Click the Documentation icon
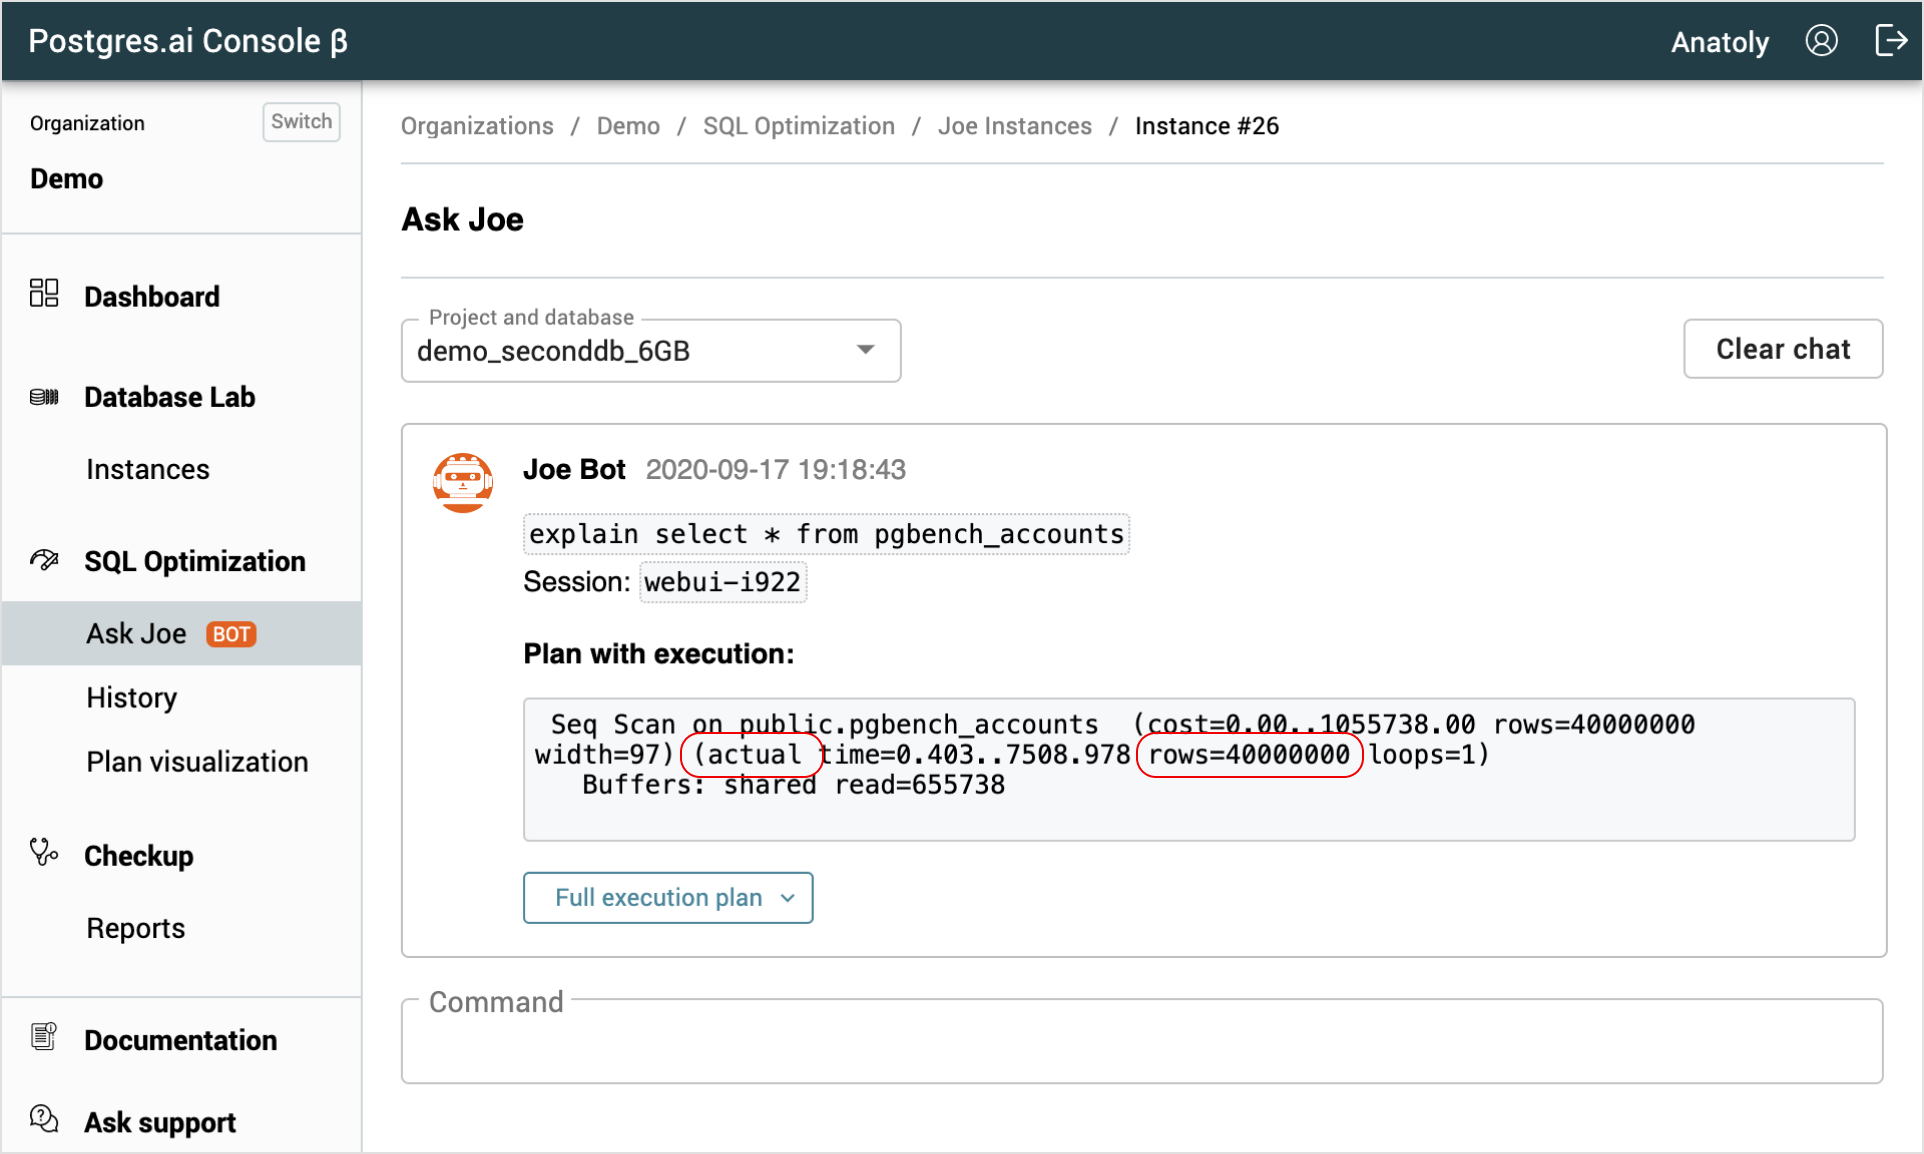 pos(43,1036)
